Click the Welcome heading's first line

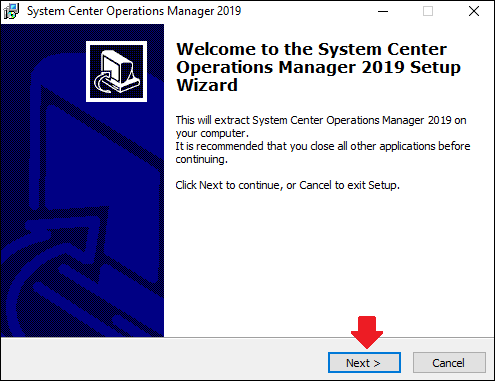(311, 49)
